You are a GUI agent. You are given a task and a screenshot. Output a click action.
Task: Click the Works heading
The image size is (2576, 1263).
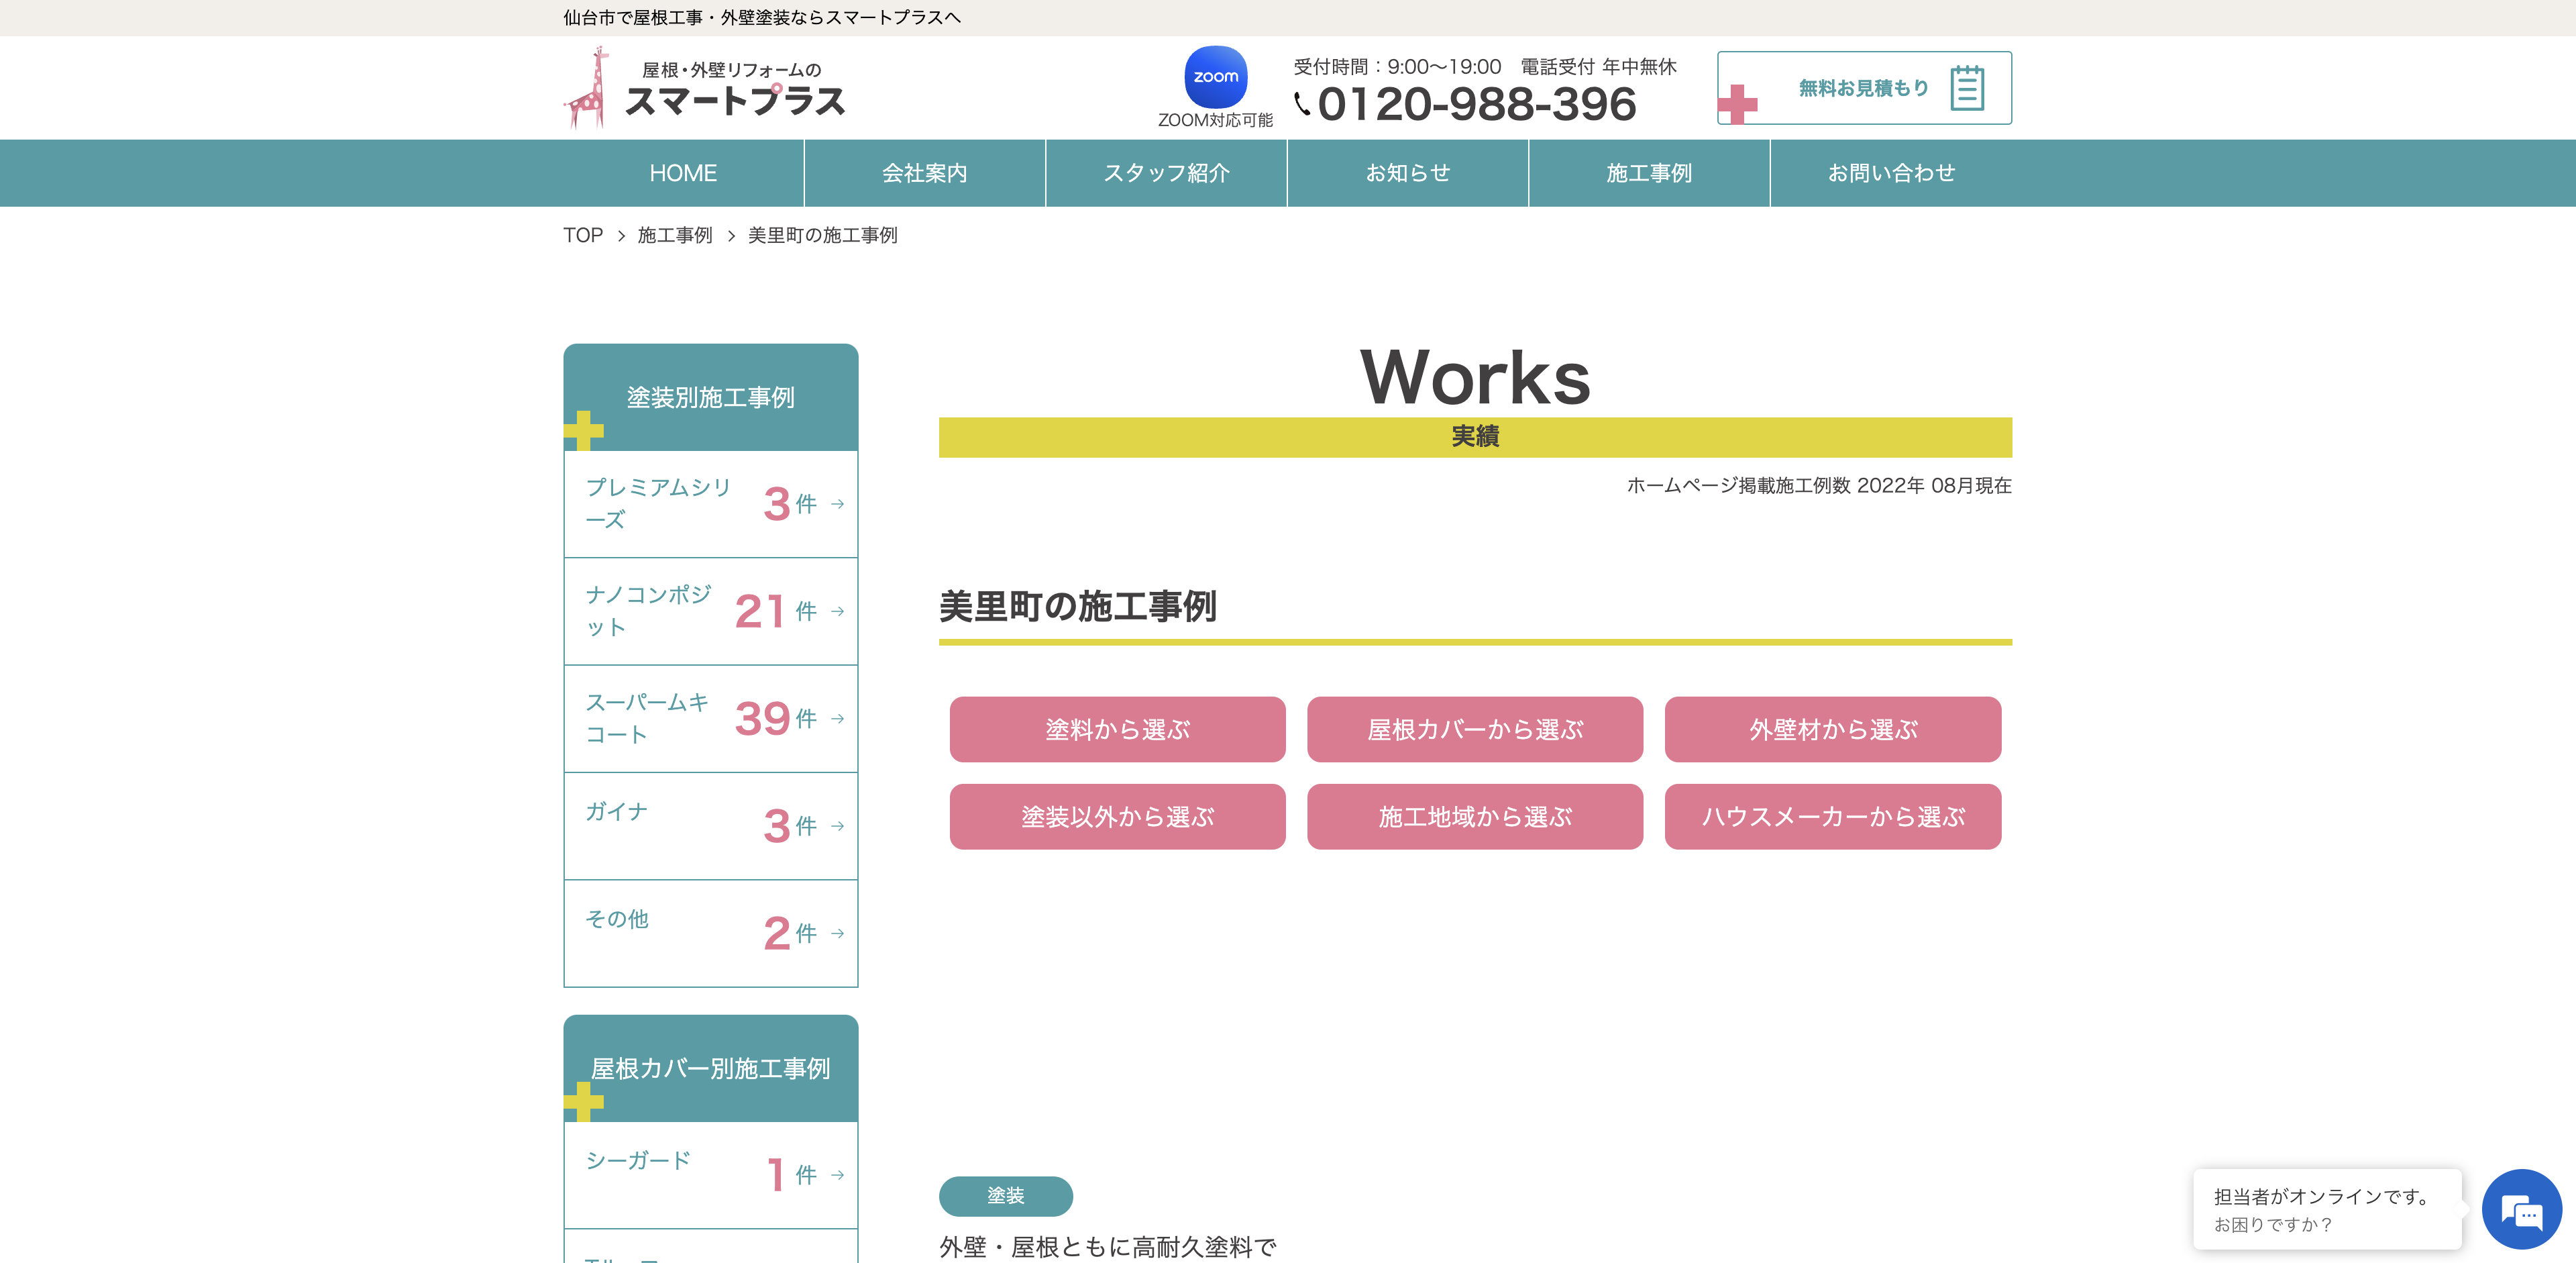(x=1475, y=377)
